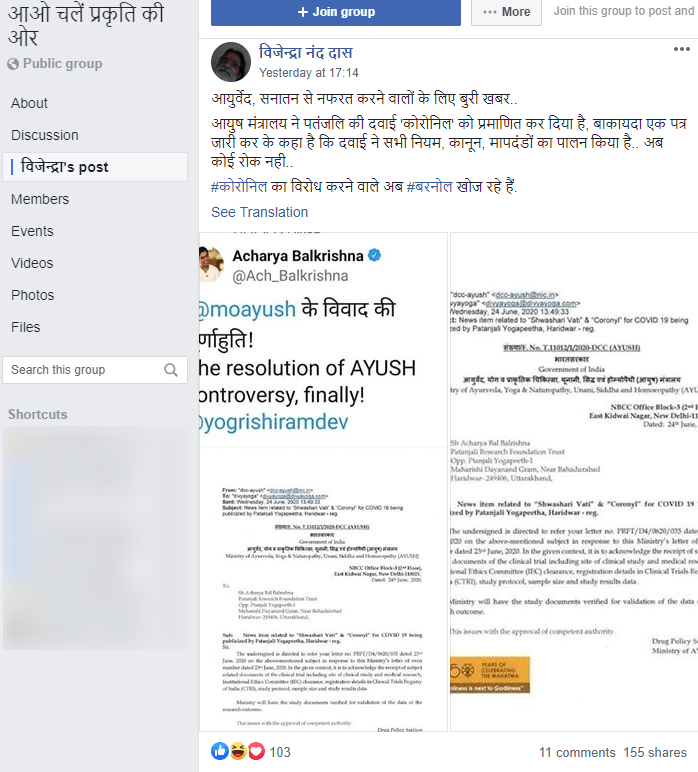The image size is (698, 772).
Task: Open the Acharya Balkrishna tweet image
Action: point(323,482)
